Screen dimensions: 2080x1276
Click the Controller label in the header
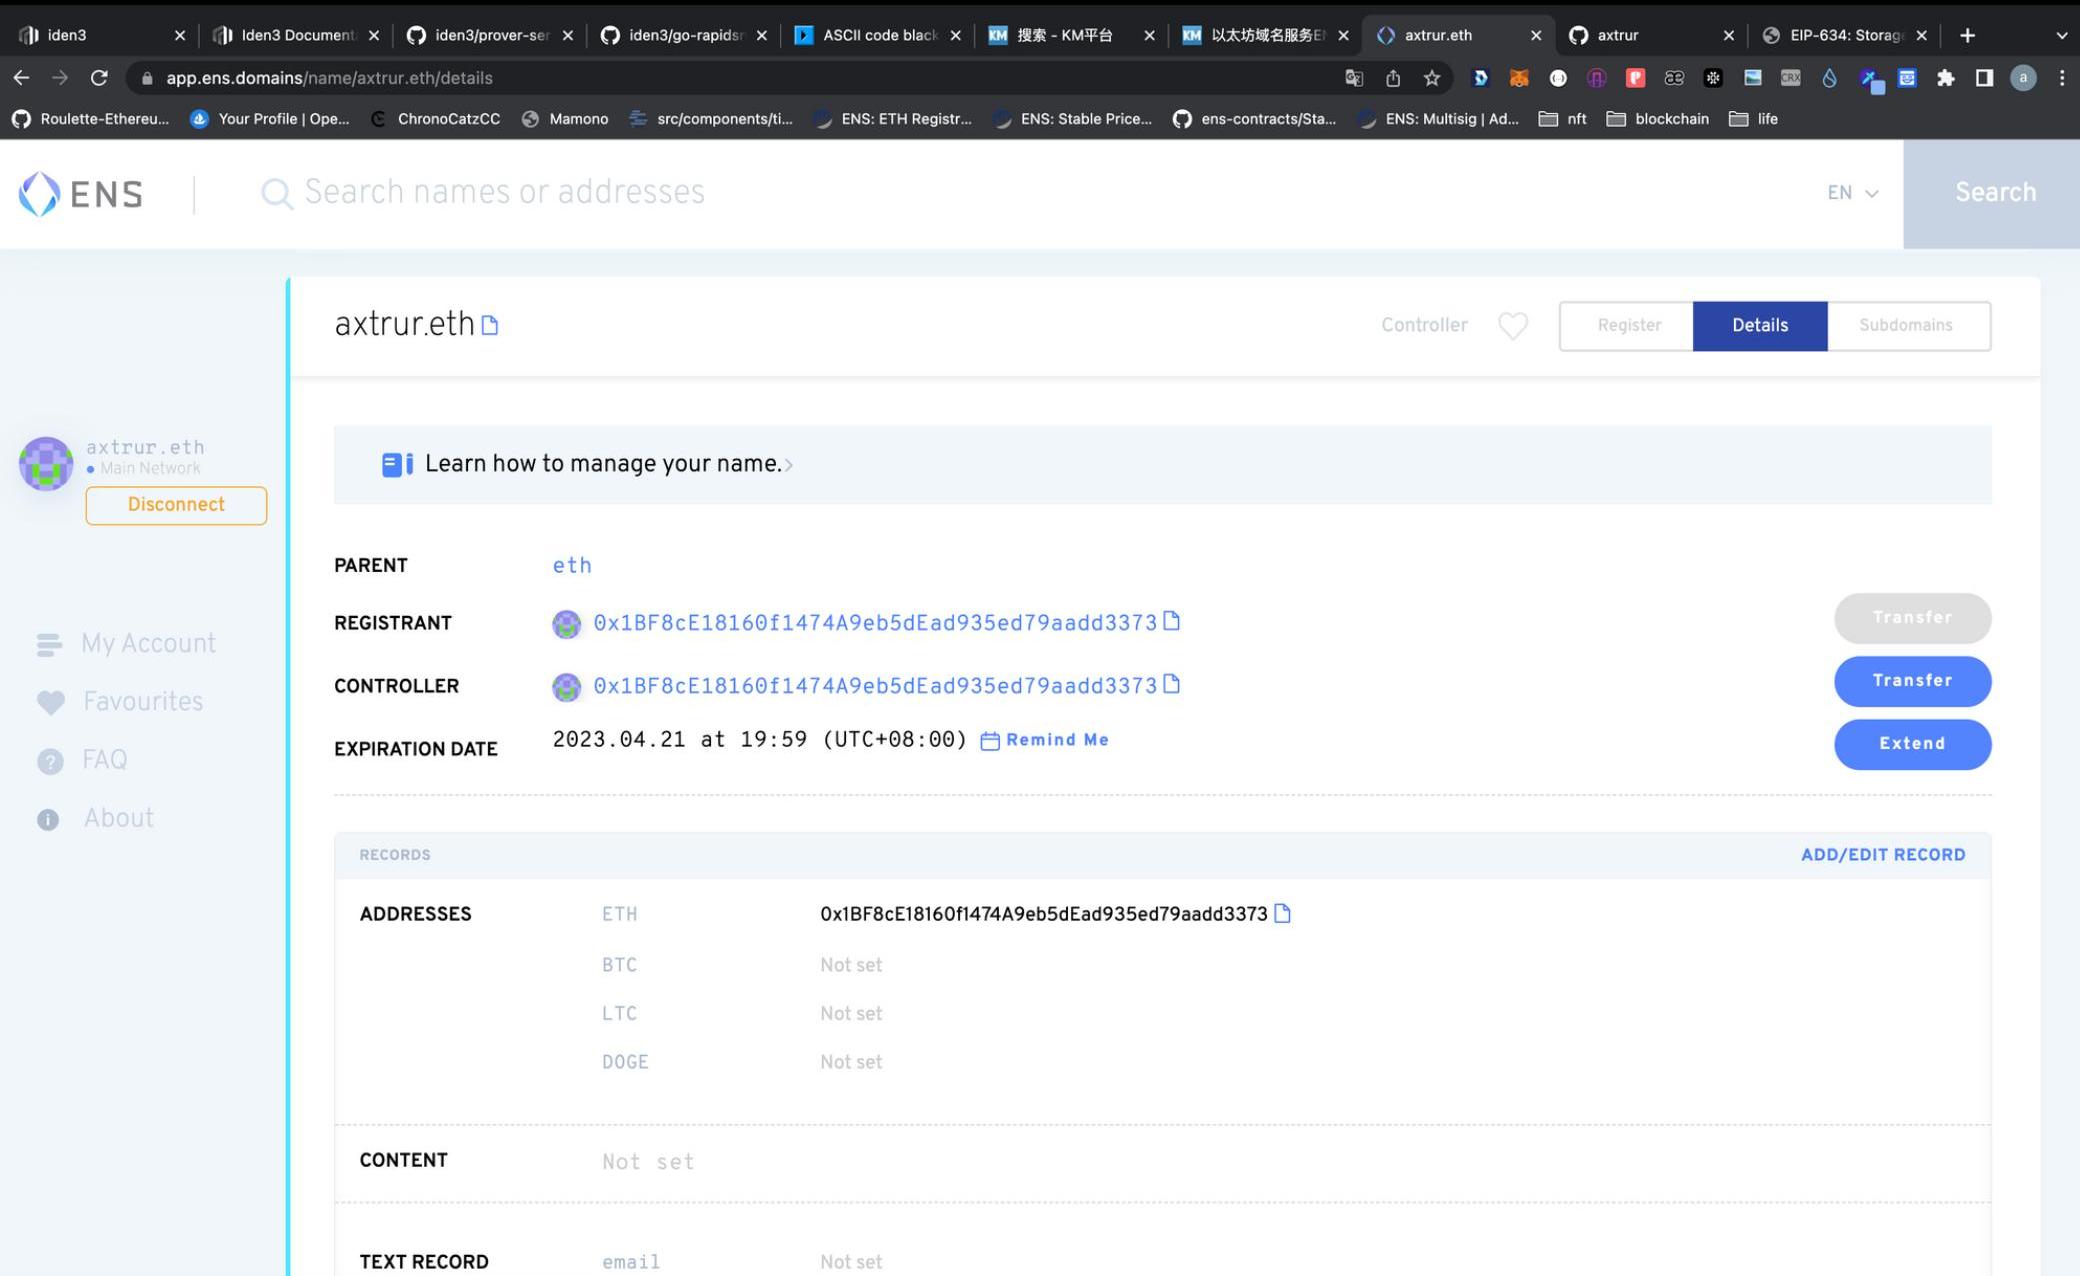pos(1424,326)
